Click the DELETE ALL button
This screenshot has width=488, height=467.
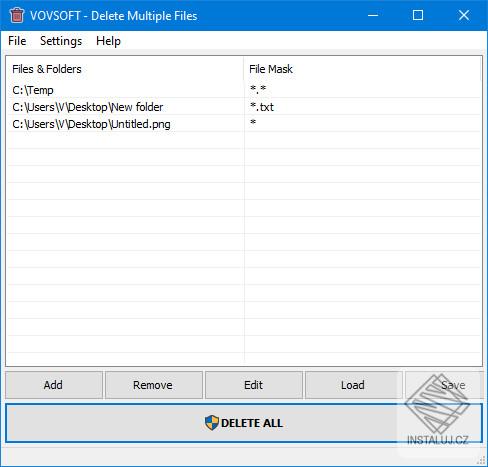click(244, 423)
